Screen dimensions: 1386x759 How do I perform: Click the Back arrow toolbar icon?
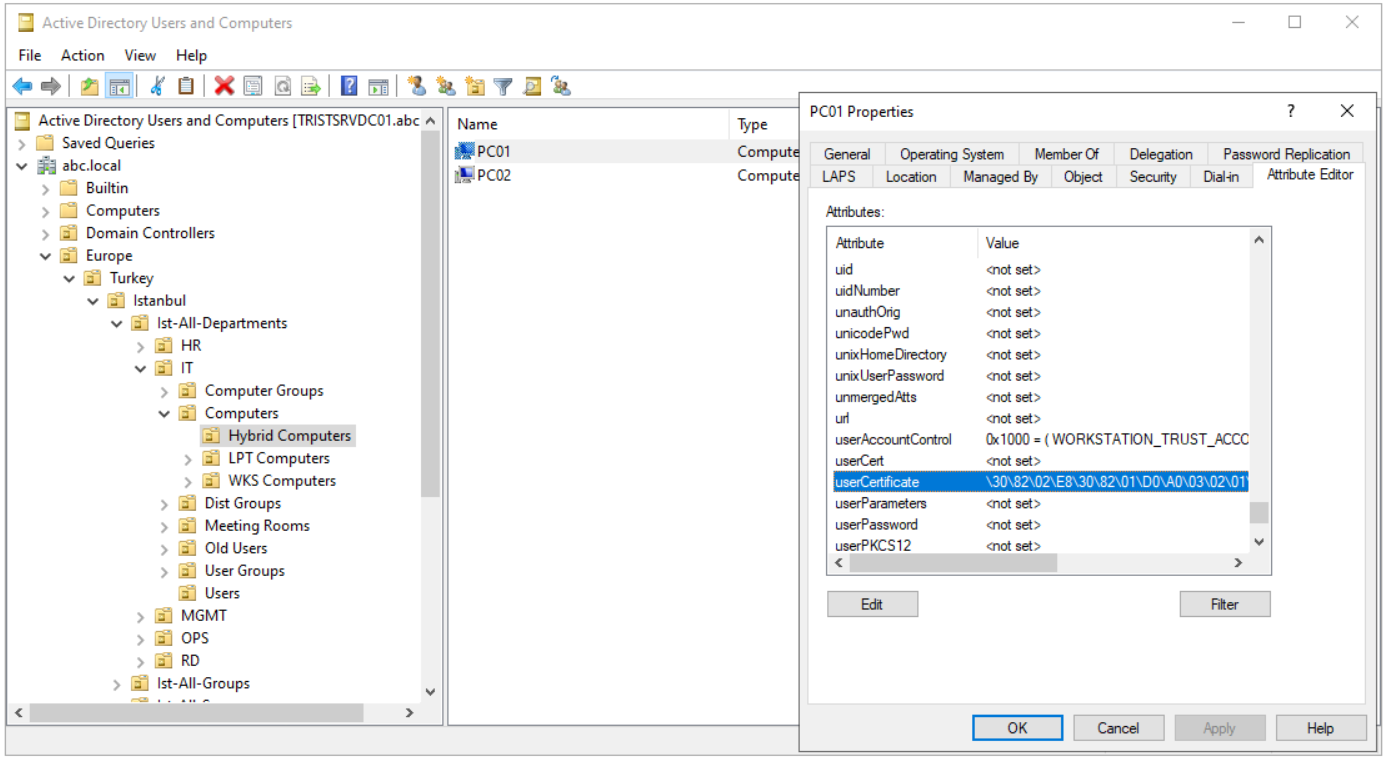(22, 87)
